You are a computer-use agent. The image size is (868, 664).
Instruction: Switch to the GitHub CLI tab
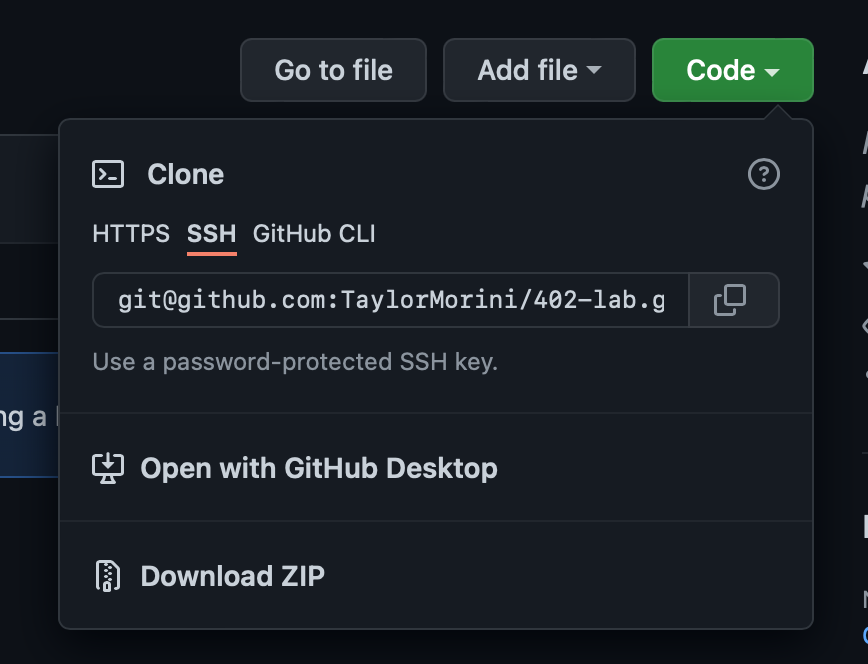(314, 234)
